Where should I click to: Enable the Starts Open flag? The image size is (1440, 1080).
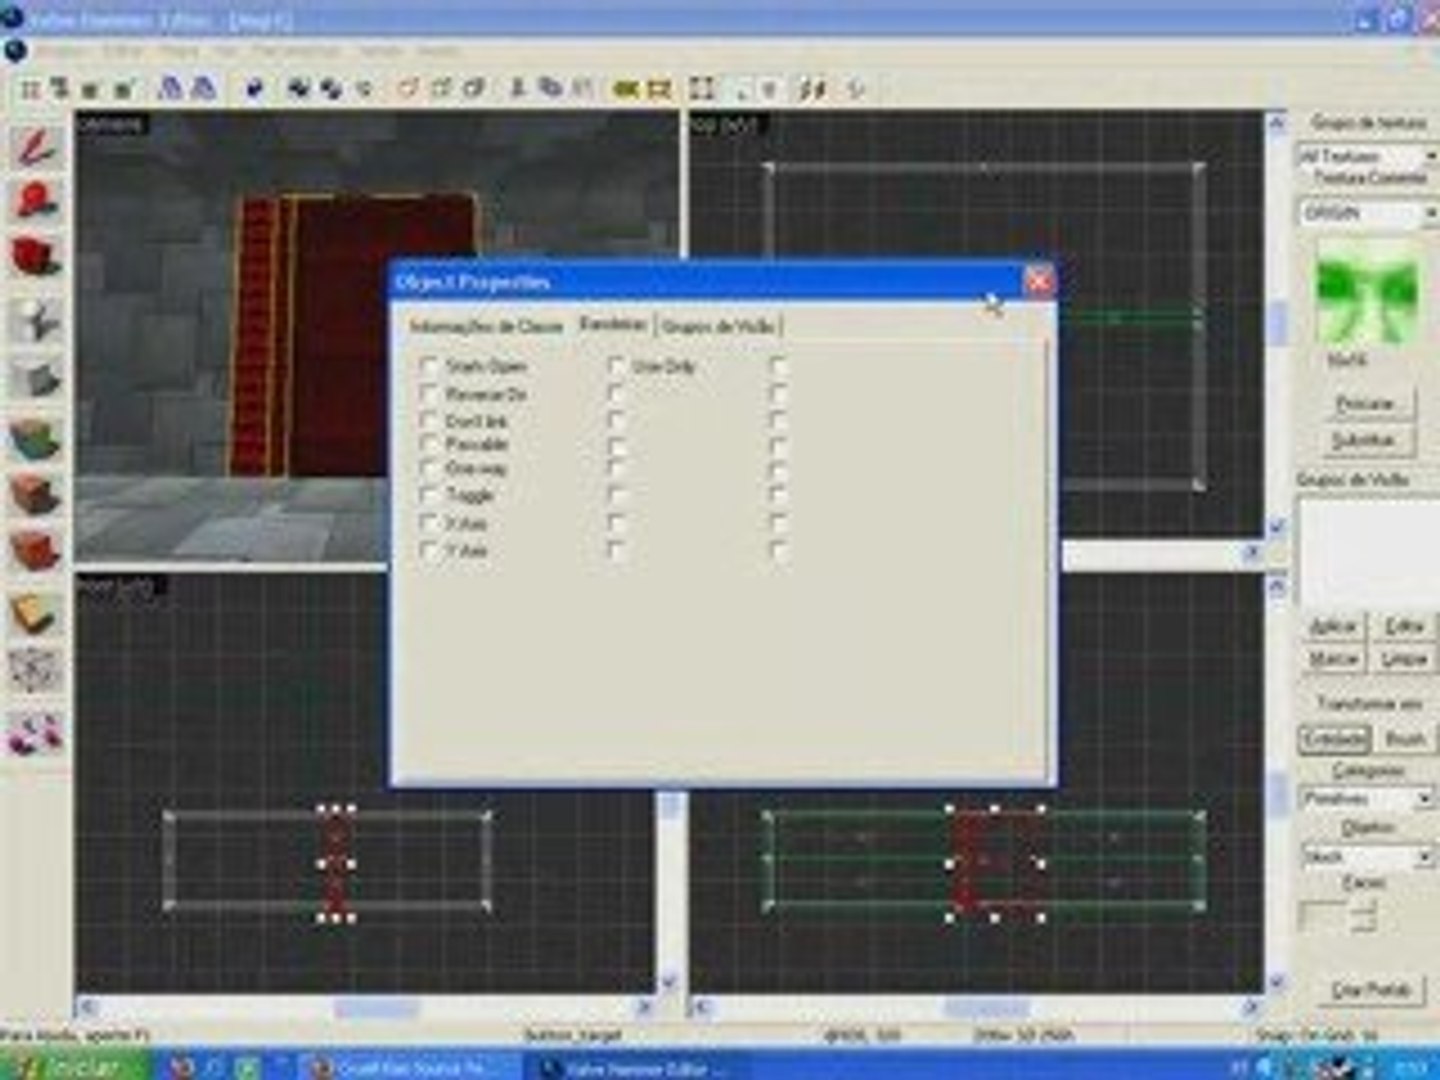click(x=429, y=366)
